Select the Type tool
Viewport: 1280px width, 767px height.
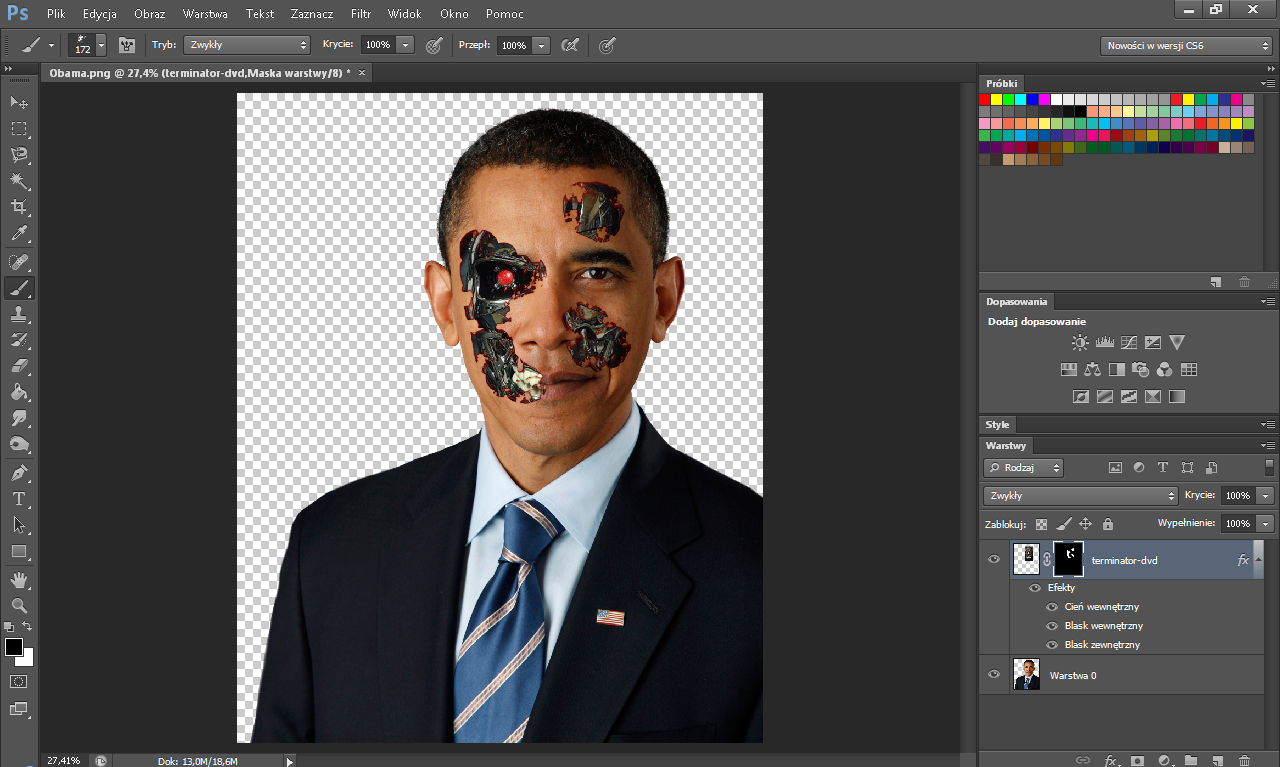click(19, 498)
